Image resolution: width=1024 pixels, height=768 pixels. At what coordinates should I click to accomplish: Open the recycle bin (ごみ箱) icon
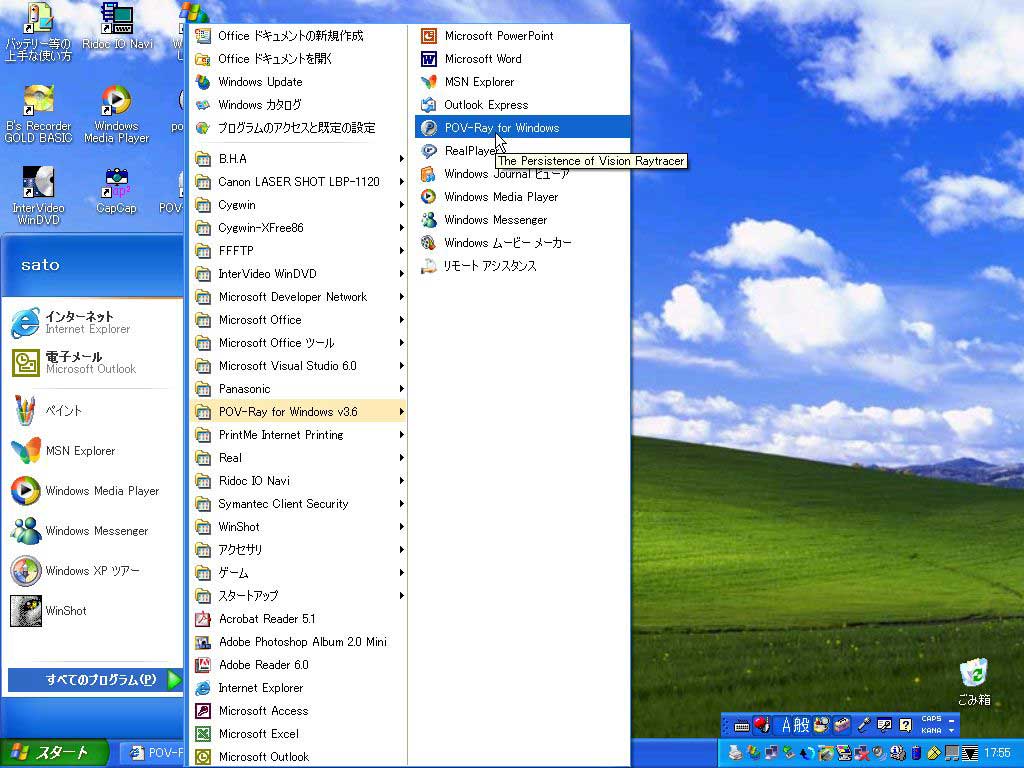tap(974, 682)
